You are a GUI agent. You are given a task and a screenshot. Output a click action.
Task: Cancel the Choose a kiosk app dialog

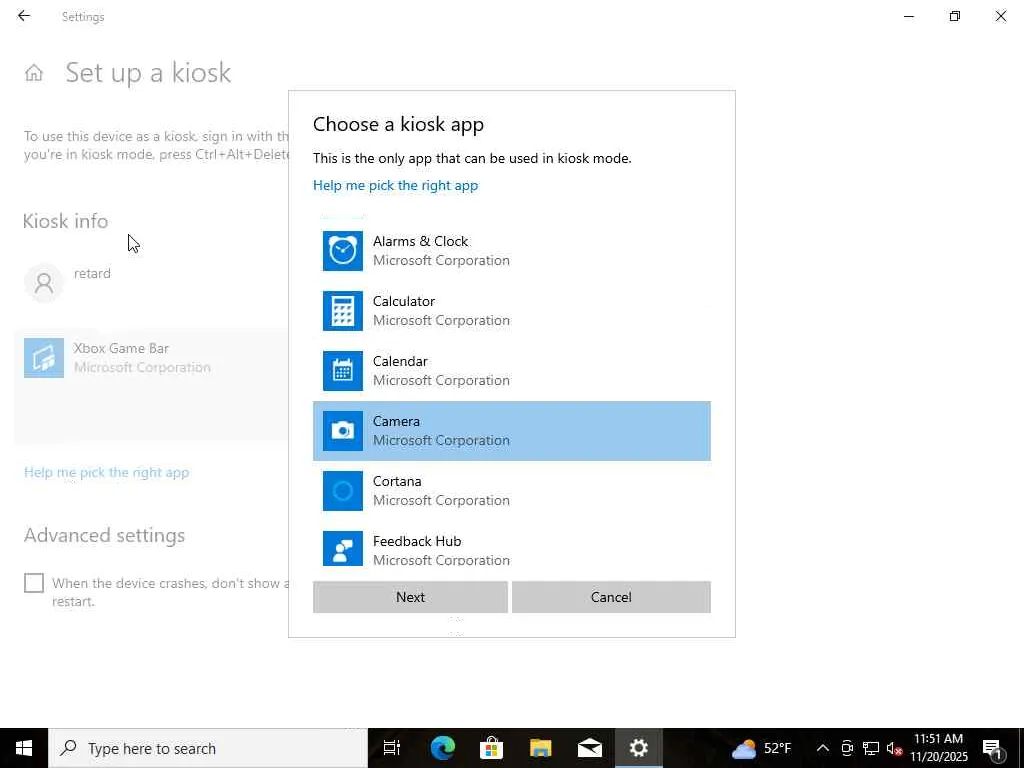(611, 597)
